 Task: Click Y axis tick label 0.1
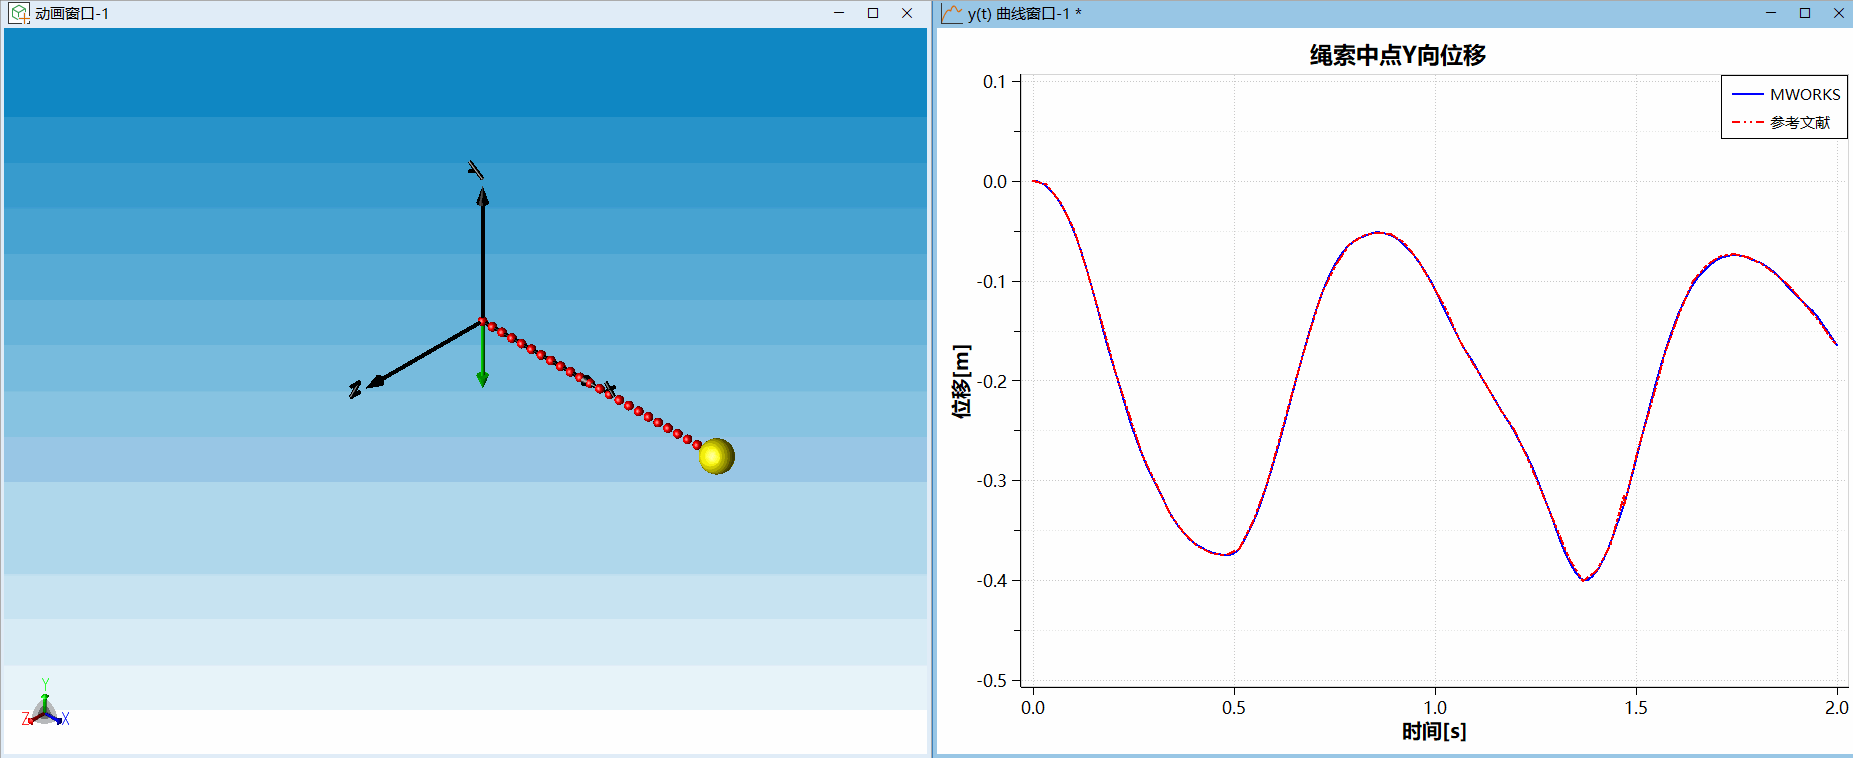coord(995,82)
